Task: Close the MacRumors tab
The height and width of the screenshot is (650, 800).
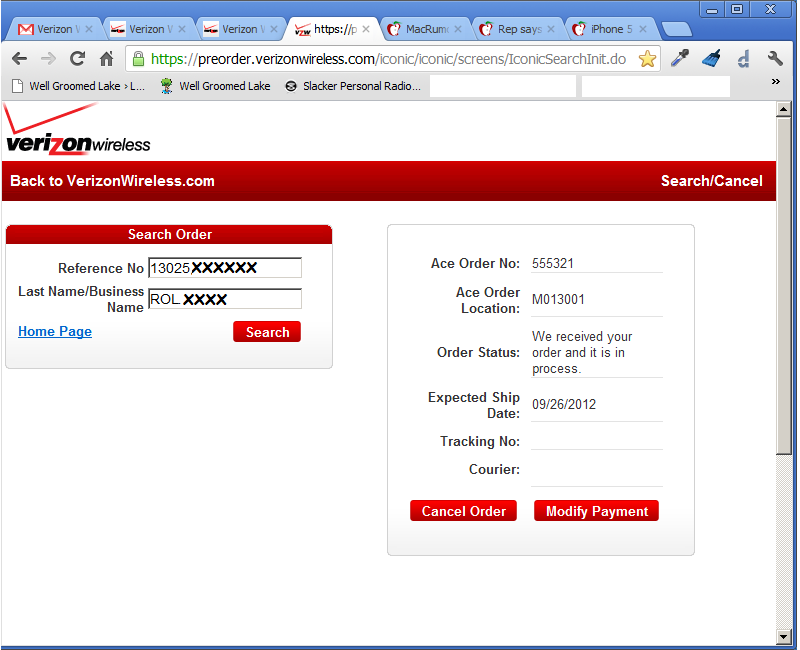Action: [458, 29]
